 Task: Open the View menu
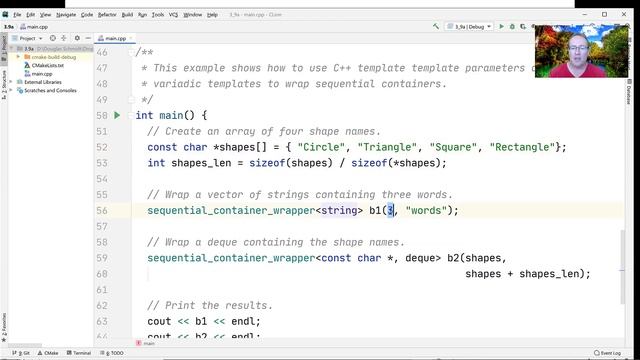click(x=45, y=15)
